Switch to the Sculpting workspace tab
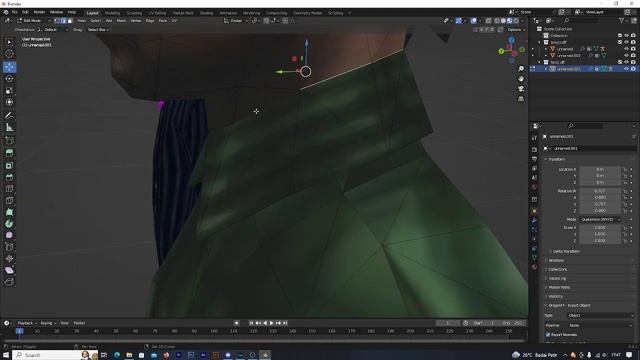The width and height of the screenshot is (640, 360). tap(134, 13)
